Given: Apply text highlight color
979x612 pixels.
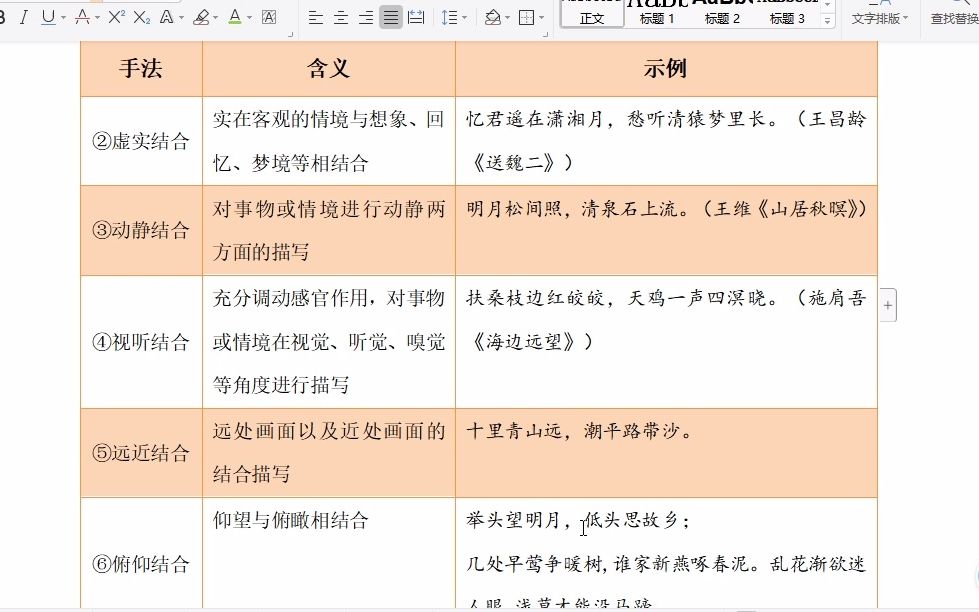Looking at the screenshot, I should (203, 17).
